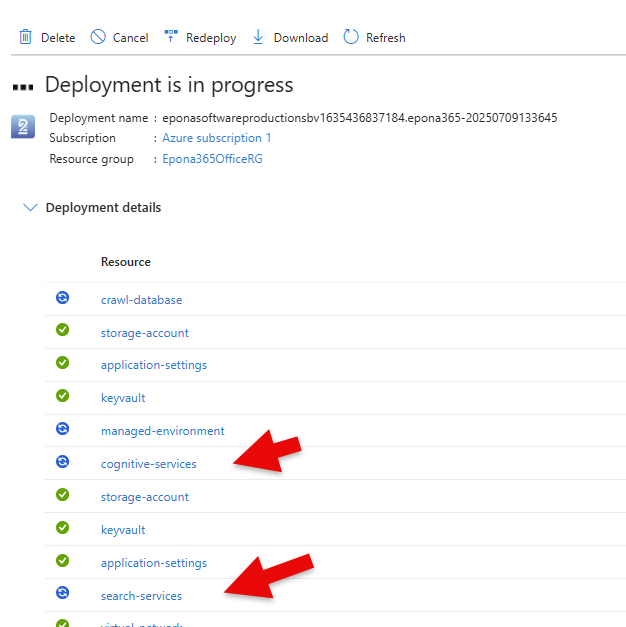Collapse the Deployment details section

point(30,207)
